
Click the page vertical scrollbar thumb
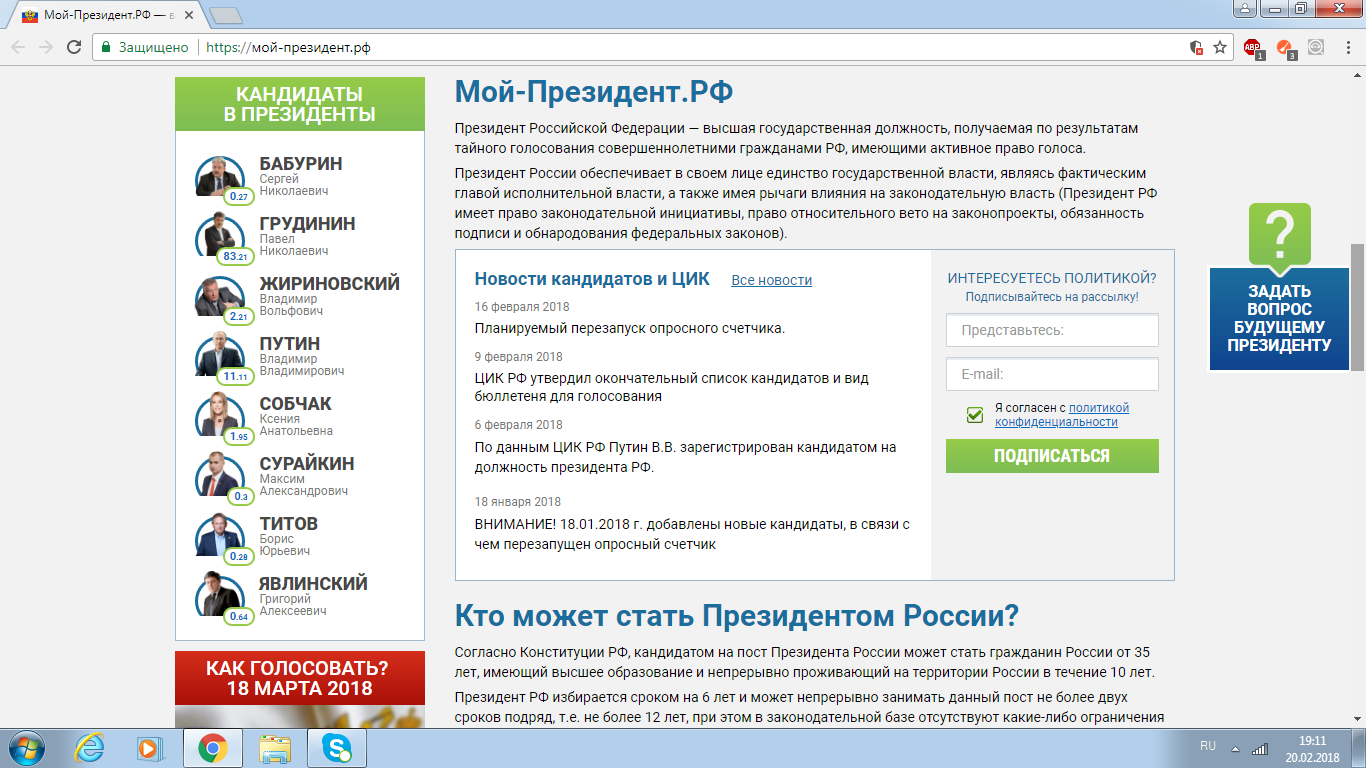tap(1357, 305)
